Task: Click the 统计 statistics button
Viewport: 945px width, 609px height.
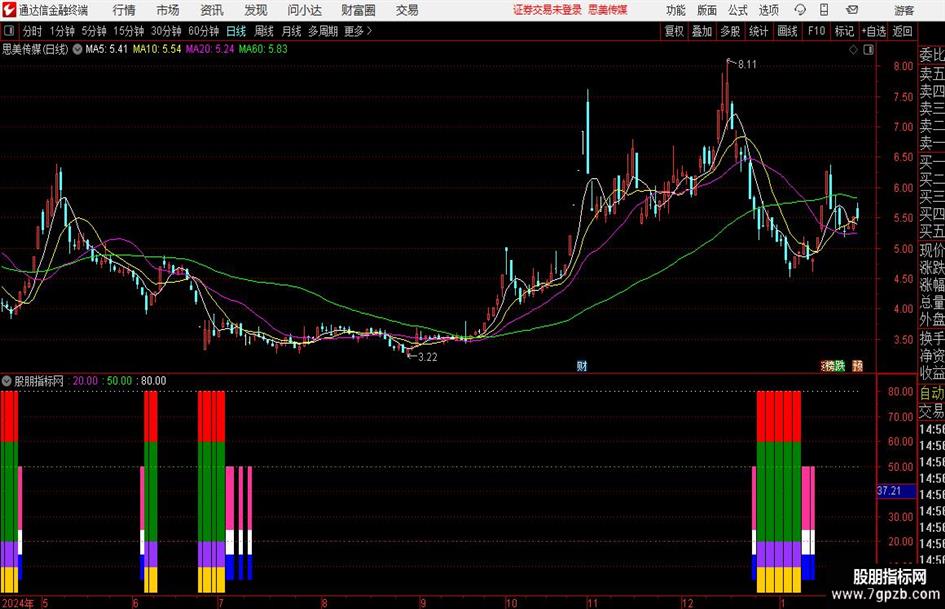Action: [758, 31]
